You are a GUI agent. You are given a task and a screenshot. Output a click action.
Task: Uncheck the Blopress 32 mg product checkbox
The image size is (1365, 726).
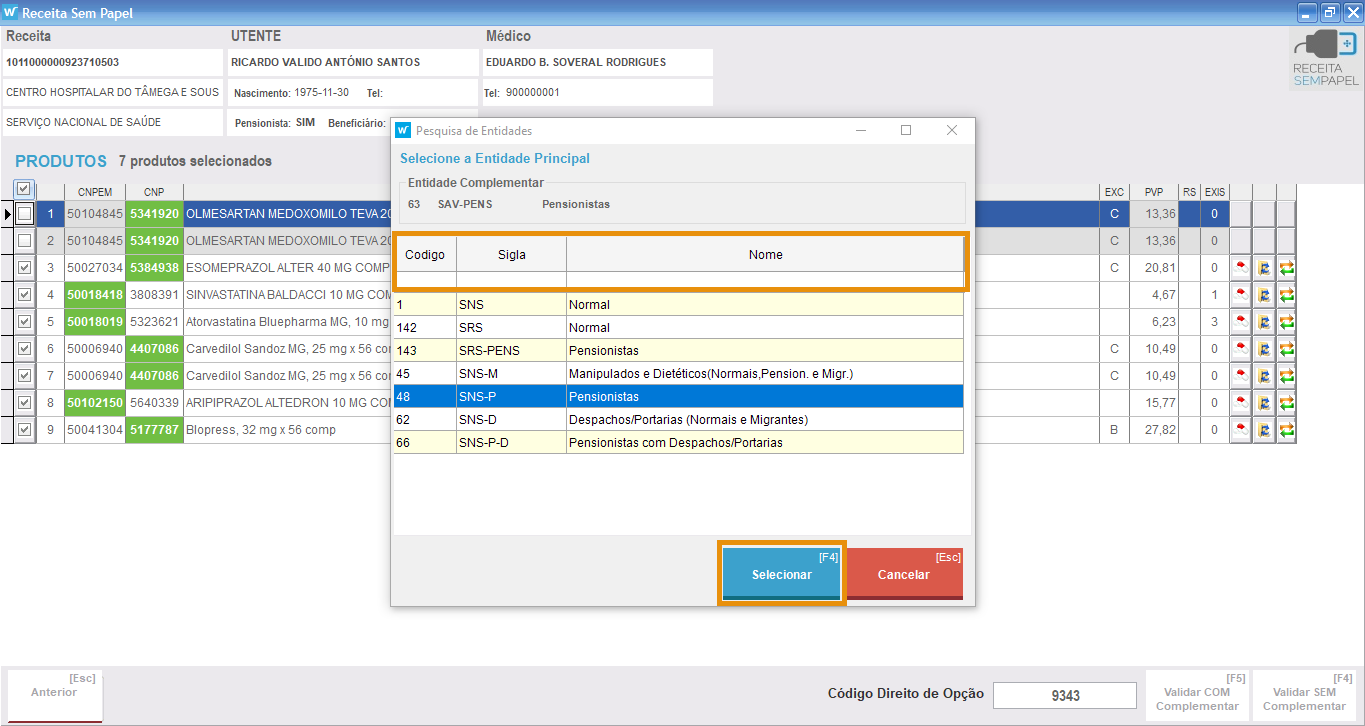[x=24, y=430]
